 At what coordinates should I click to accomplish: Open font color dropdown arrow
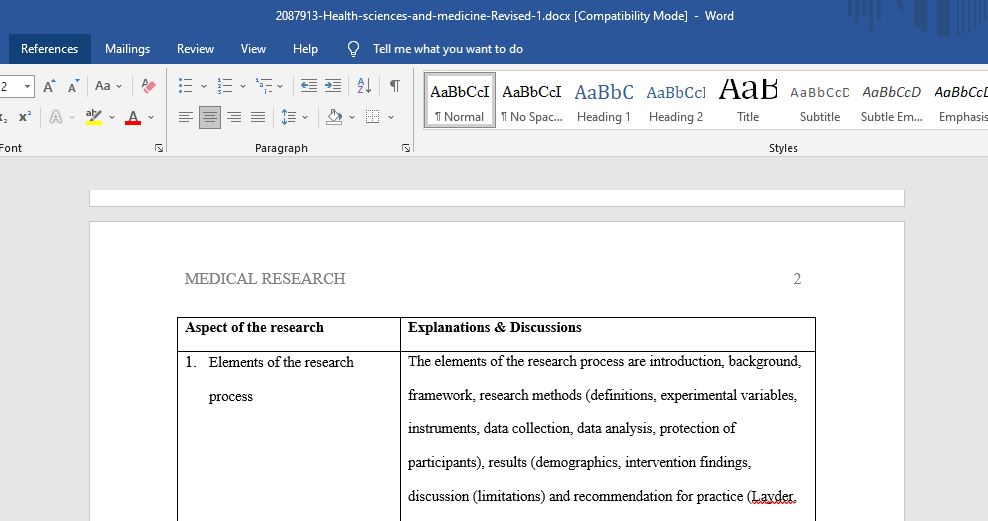click(x=151, y=117)
